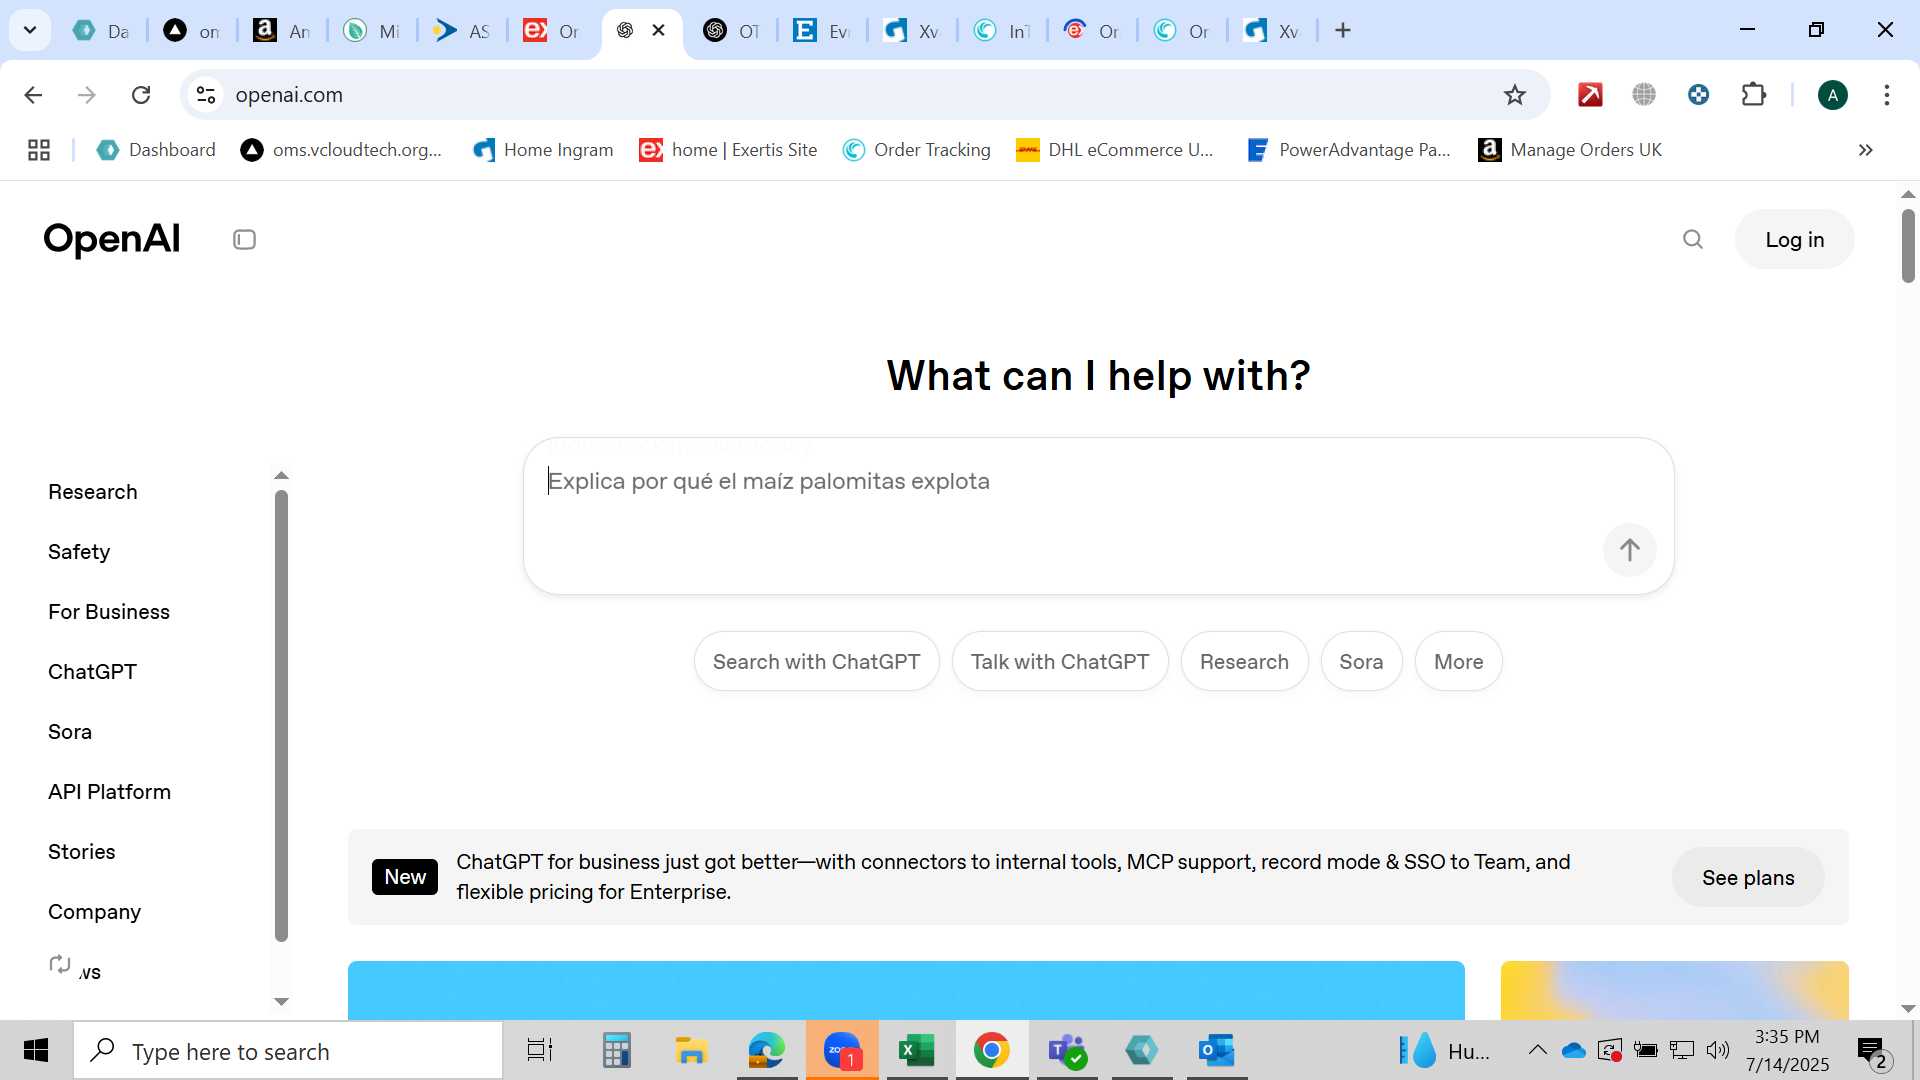Open the red arrow extension icon
The image size is (1920, 1080).
1590,95
